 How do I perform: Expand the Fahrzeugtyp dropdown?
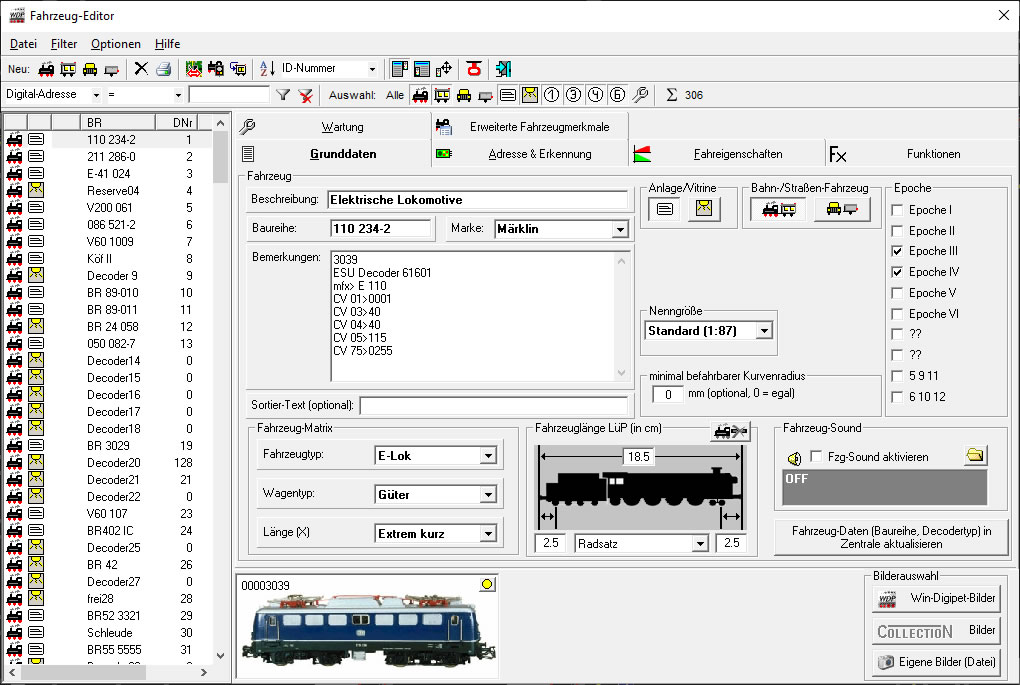[488, 456]
